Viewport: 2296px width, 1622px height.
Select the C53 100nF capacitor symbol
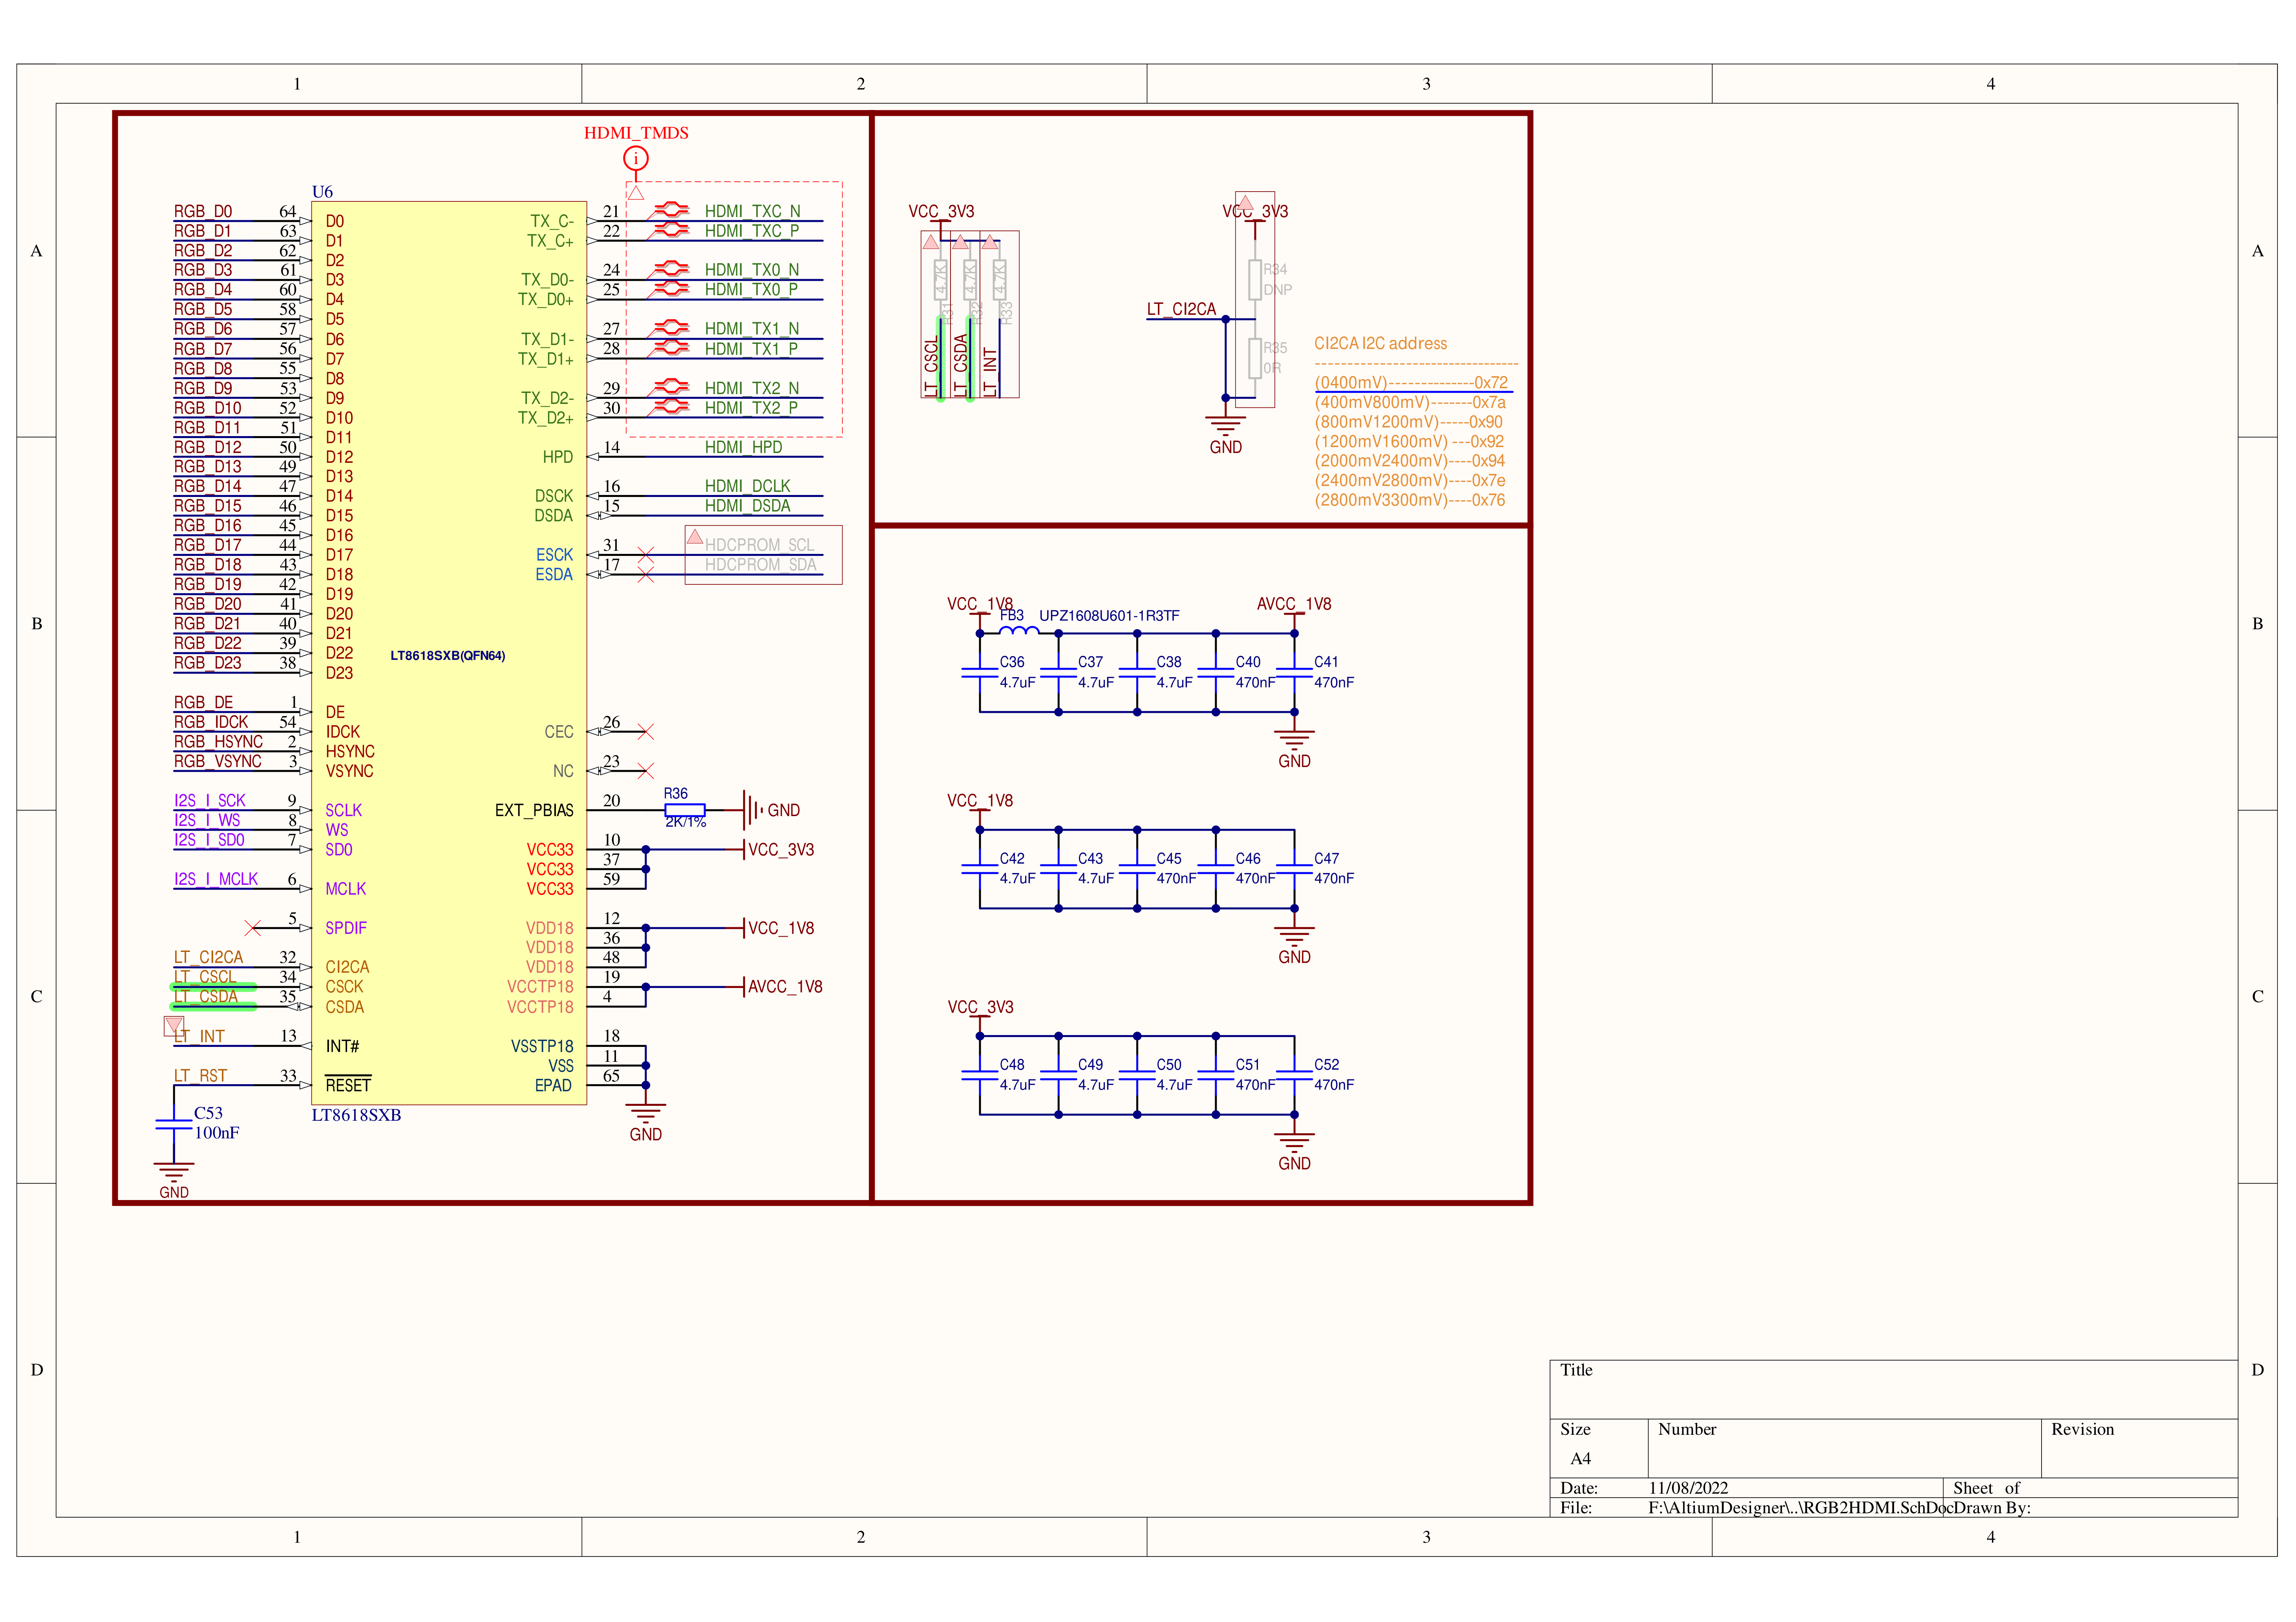[174, 1124]
